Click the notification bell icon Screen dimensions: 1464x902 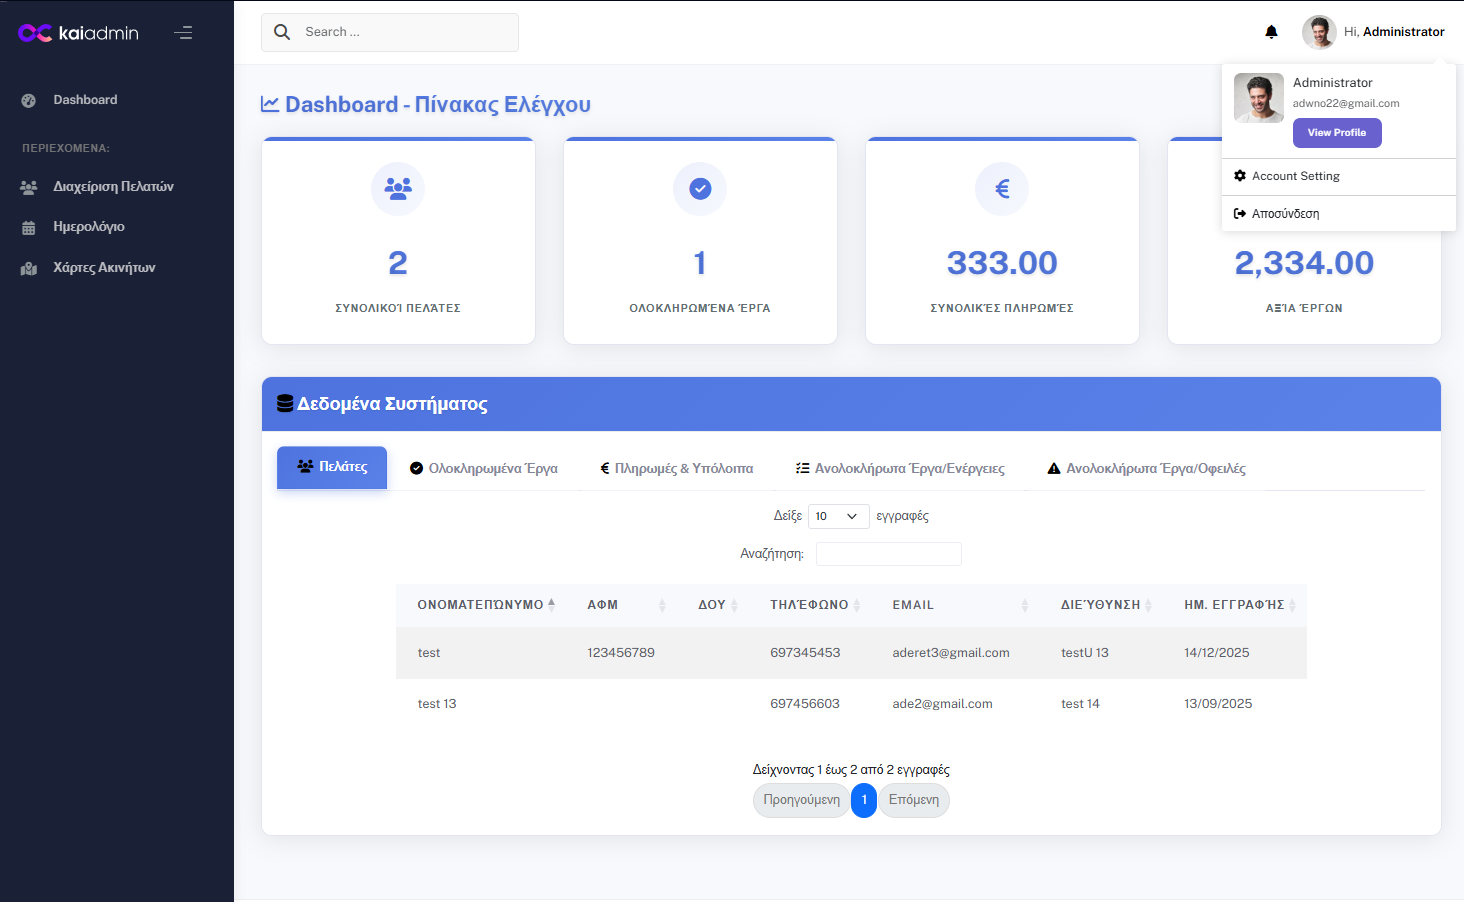[1271, 32]
